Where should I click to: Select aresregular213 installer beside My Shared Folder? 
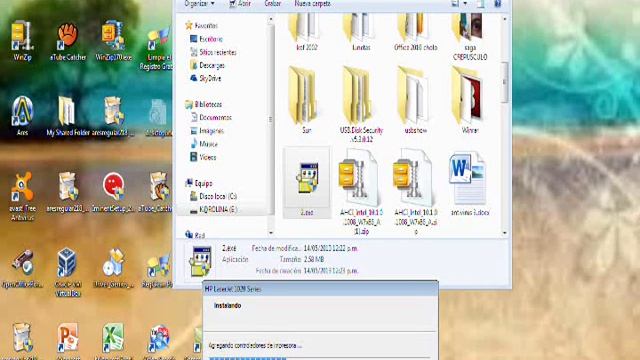(113, 115)
